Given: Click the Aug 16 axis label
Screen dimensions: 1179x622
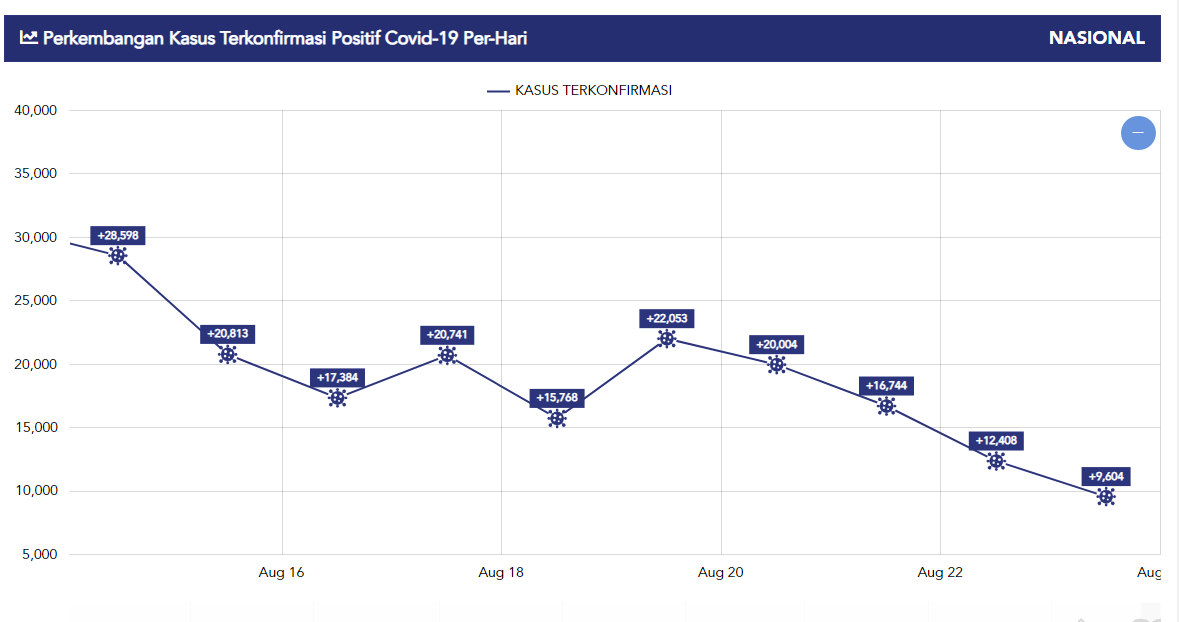Looking at the screenshot, I should tap(281, 572).
